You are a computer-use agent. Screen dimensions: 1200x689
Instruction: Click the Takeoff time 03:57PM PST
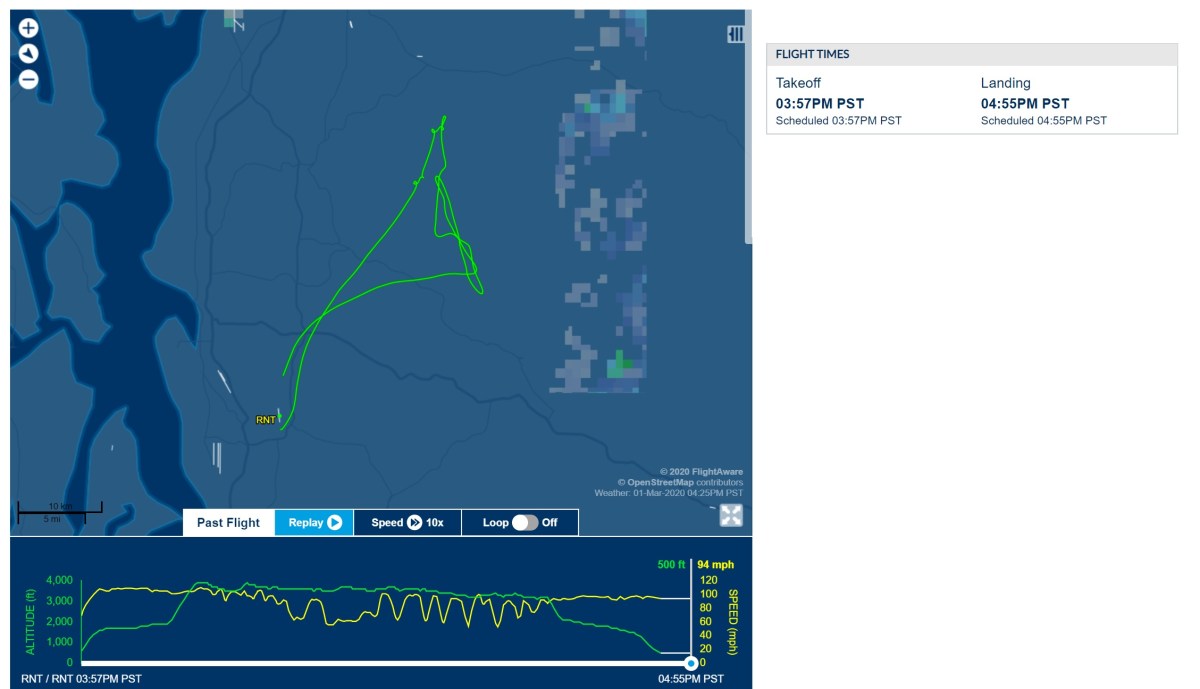tap(820, 103)
